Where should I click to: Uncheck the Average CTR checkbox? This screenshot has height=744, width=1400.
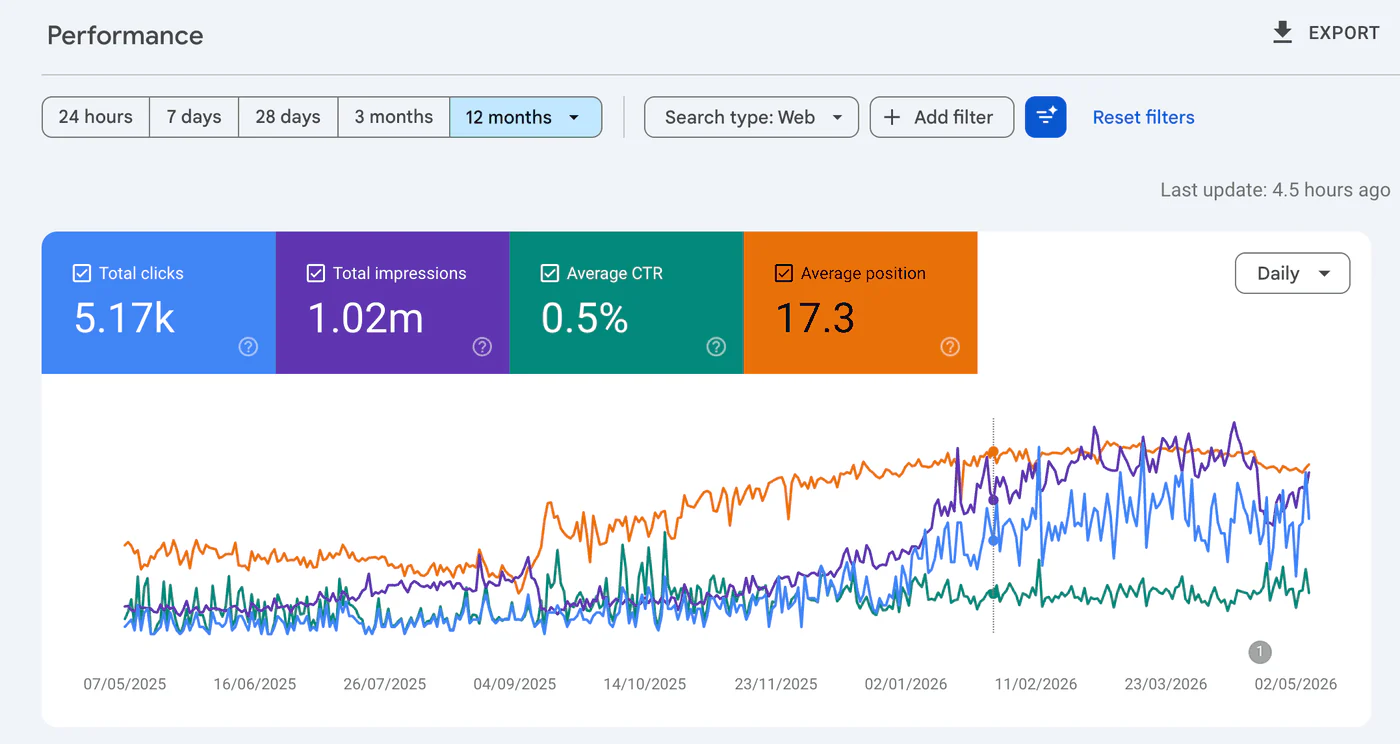550,273
